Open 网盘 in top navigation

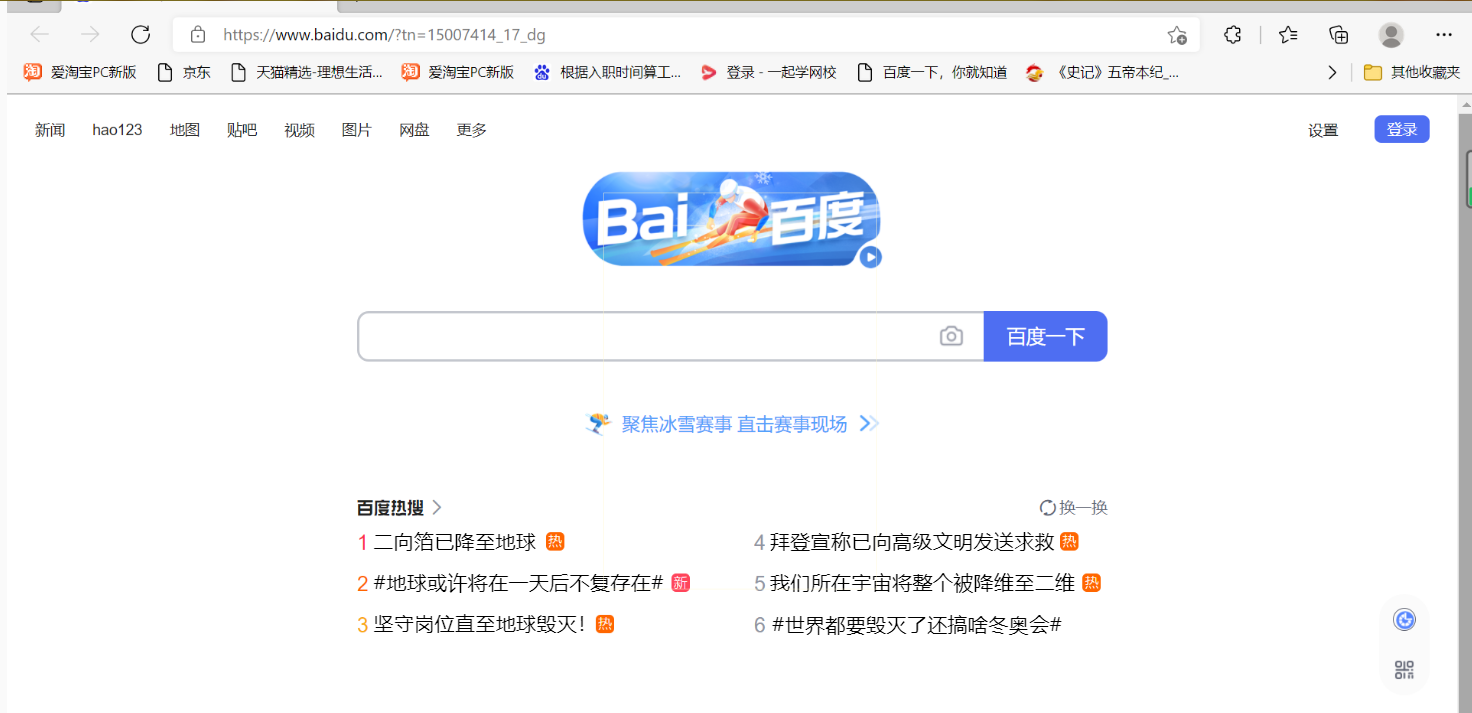414,130
